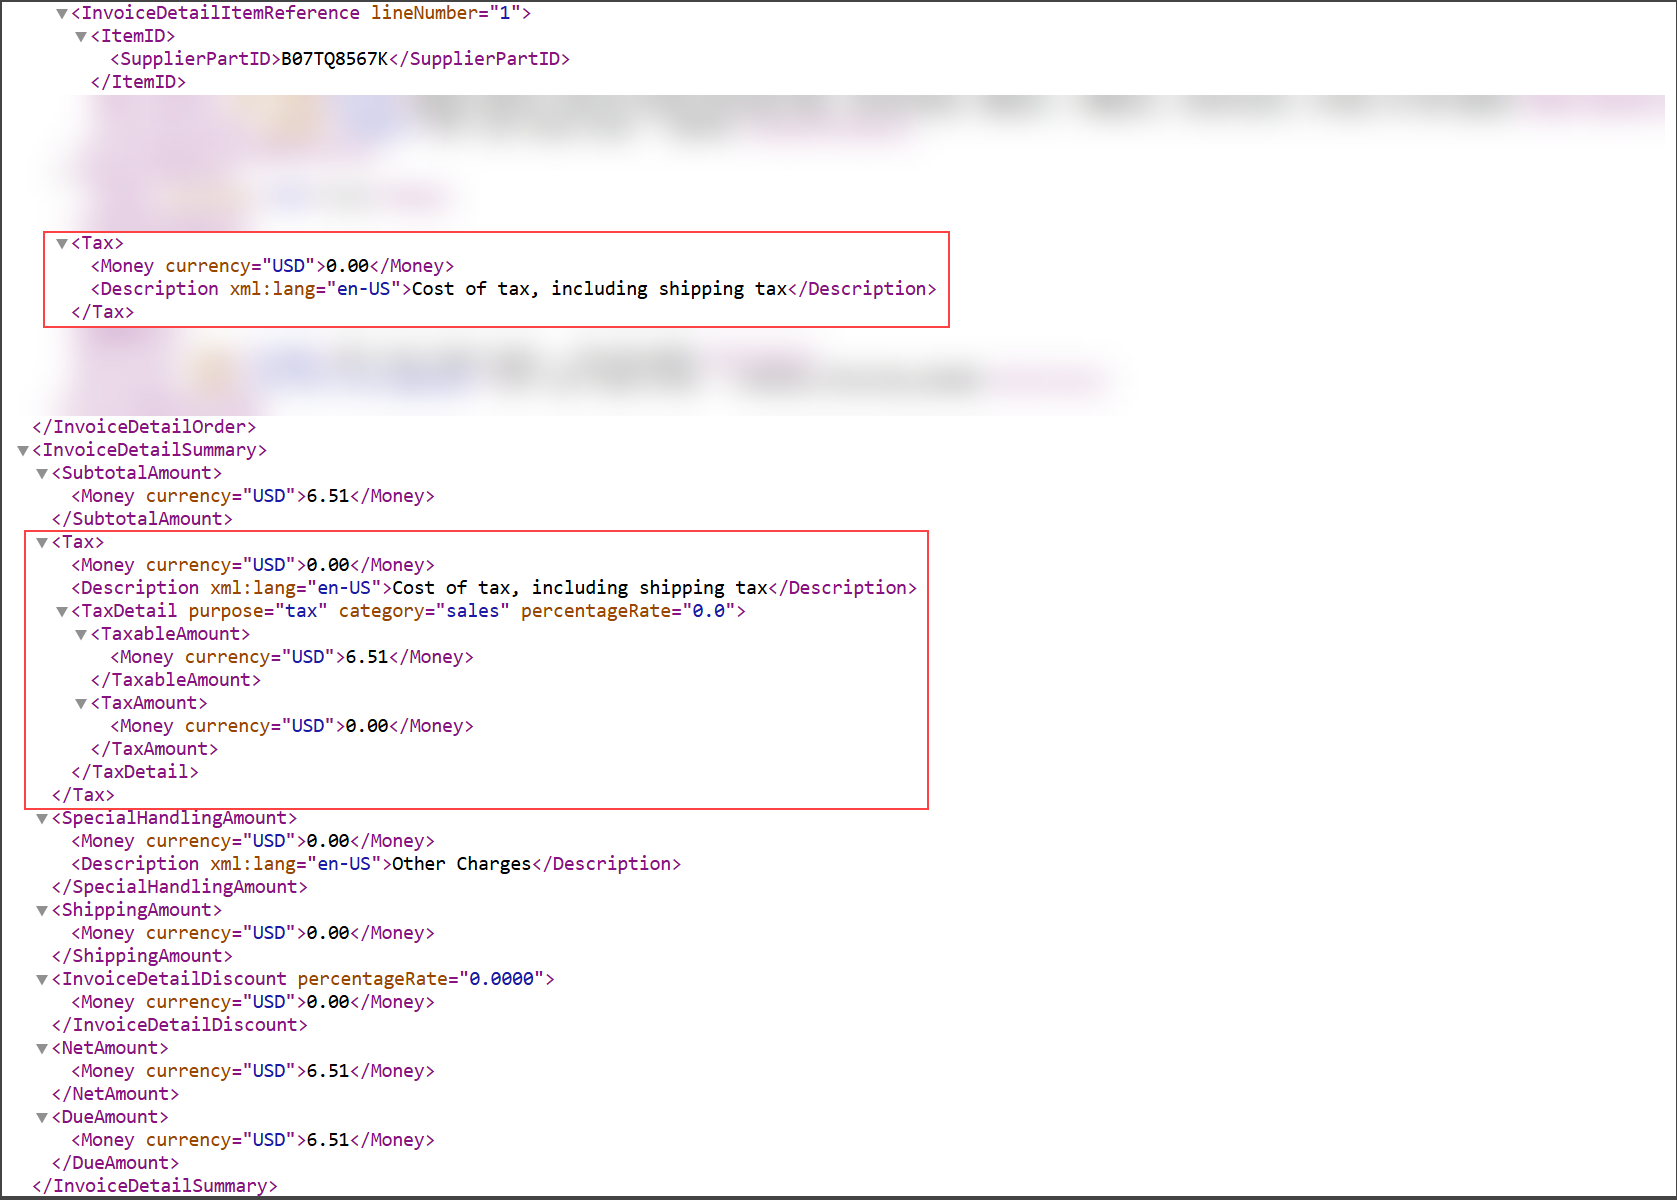Collapse the SpecialHandlingAmount node
The height and width of the screenshot is (1200, 1677).
click(42, 819)
